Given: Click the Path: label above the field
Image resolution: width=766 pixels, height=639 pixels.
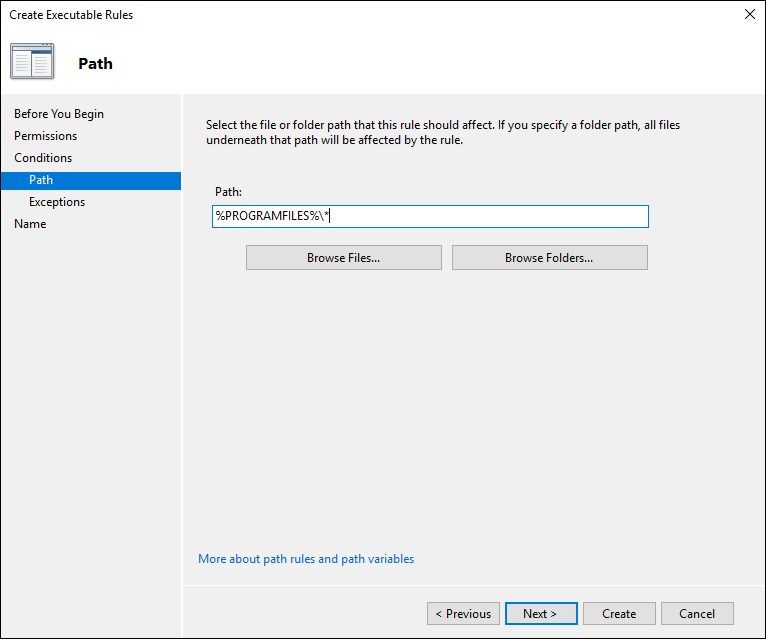Looking at the screenshot, I should (x=229, y=191).
